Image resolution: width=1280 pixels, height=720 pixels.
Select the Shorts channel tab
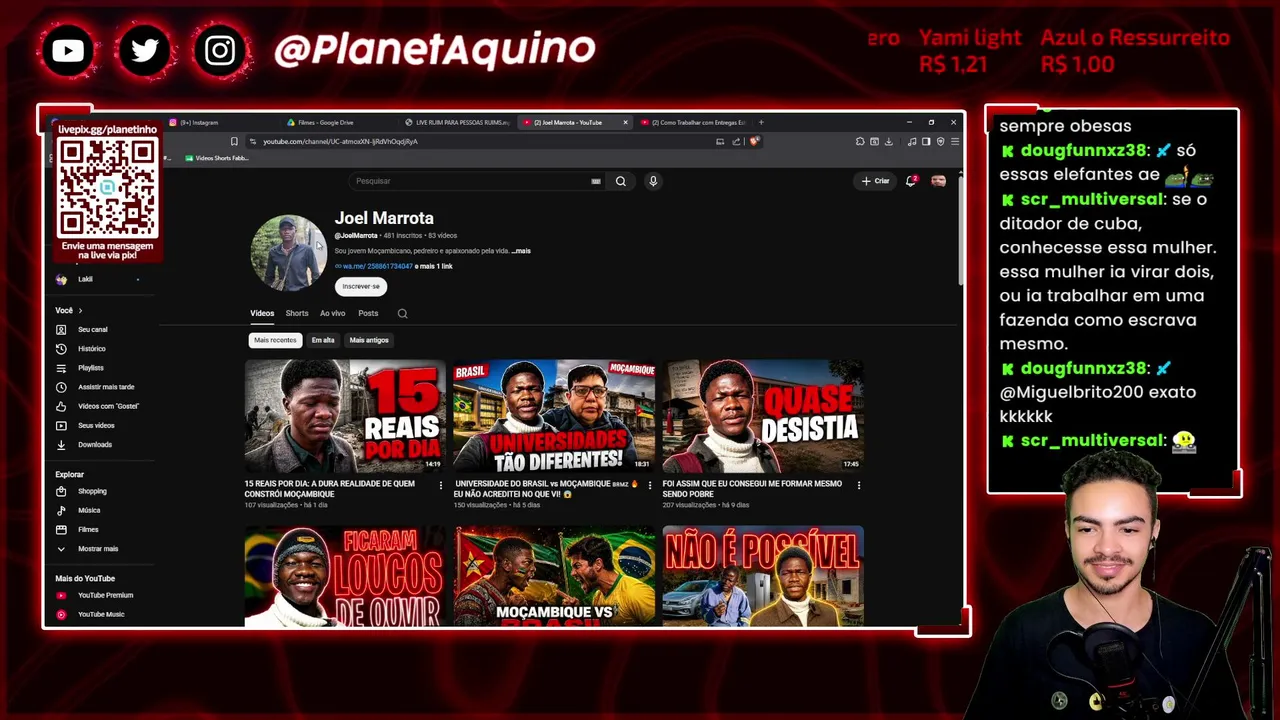pos(297,313)
